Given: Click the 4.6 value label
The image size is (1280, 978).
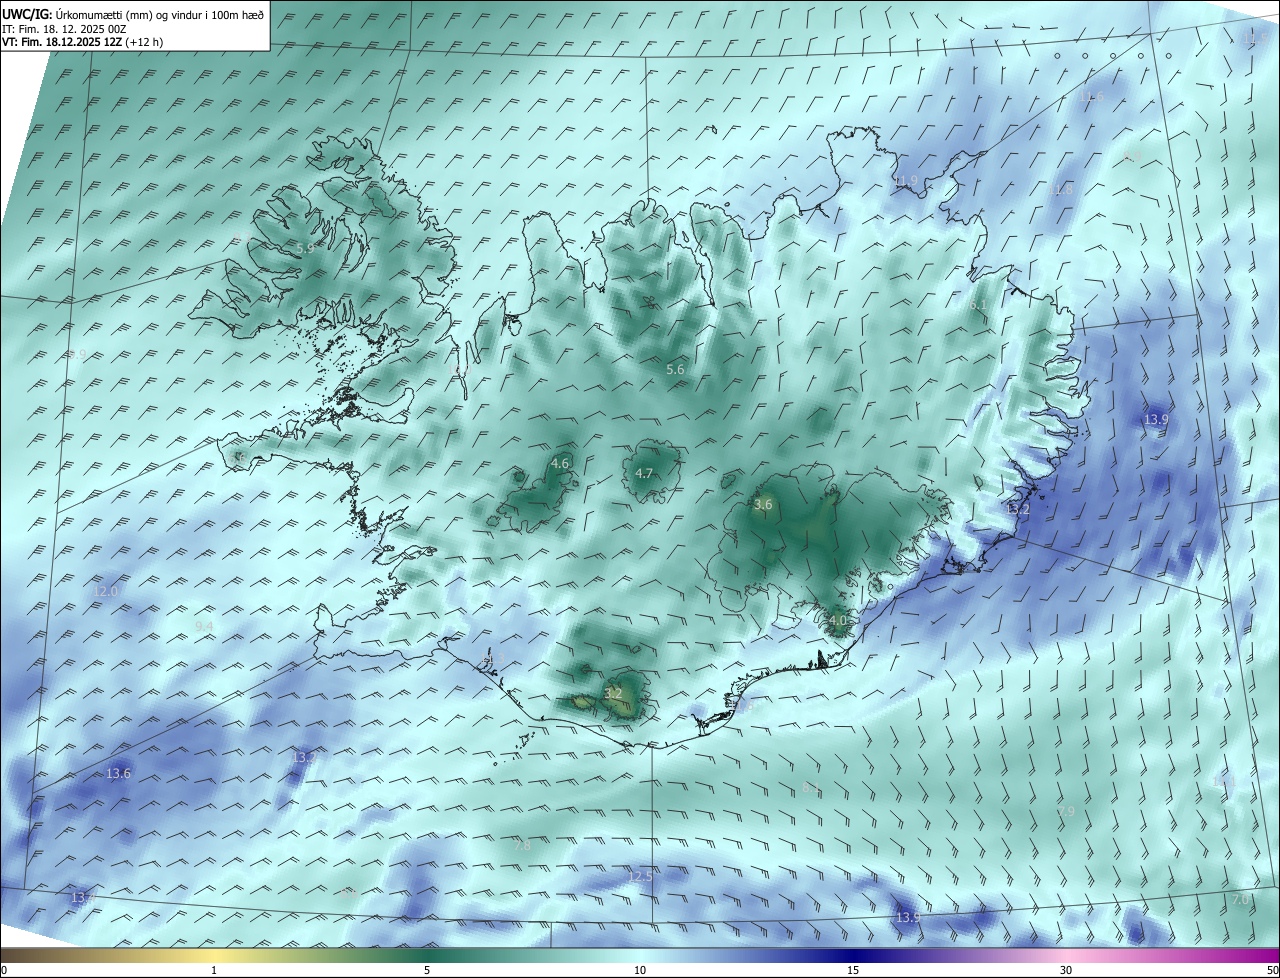Looking at the screenshot, I should (x=560, y=463).
